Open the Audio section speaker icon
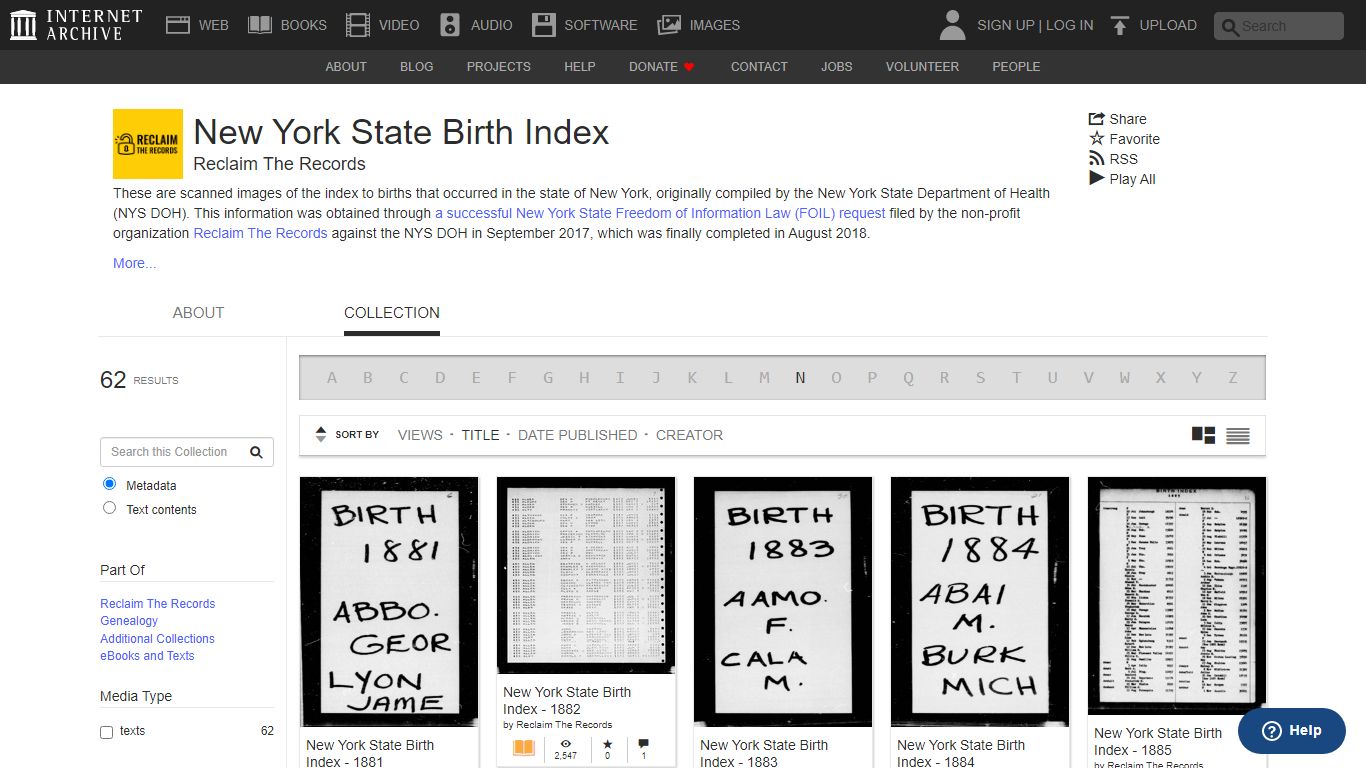 pyautogui.click(x=450, y=25)
